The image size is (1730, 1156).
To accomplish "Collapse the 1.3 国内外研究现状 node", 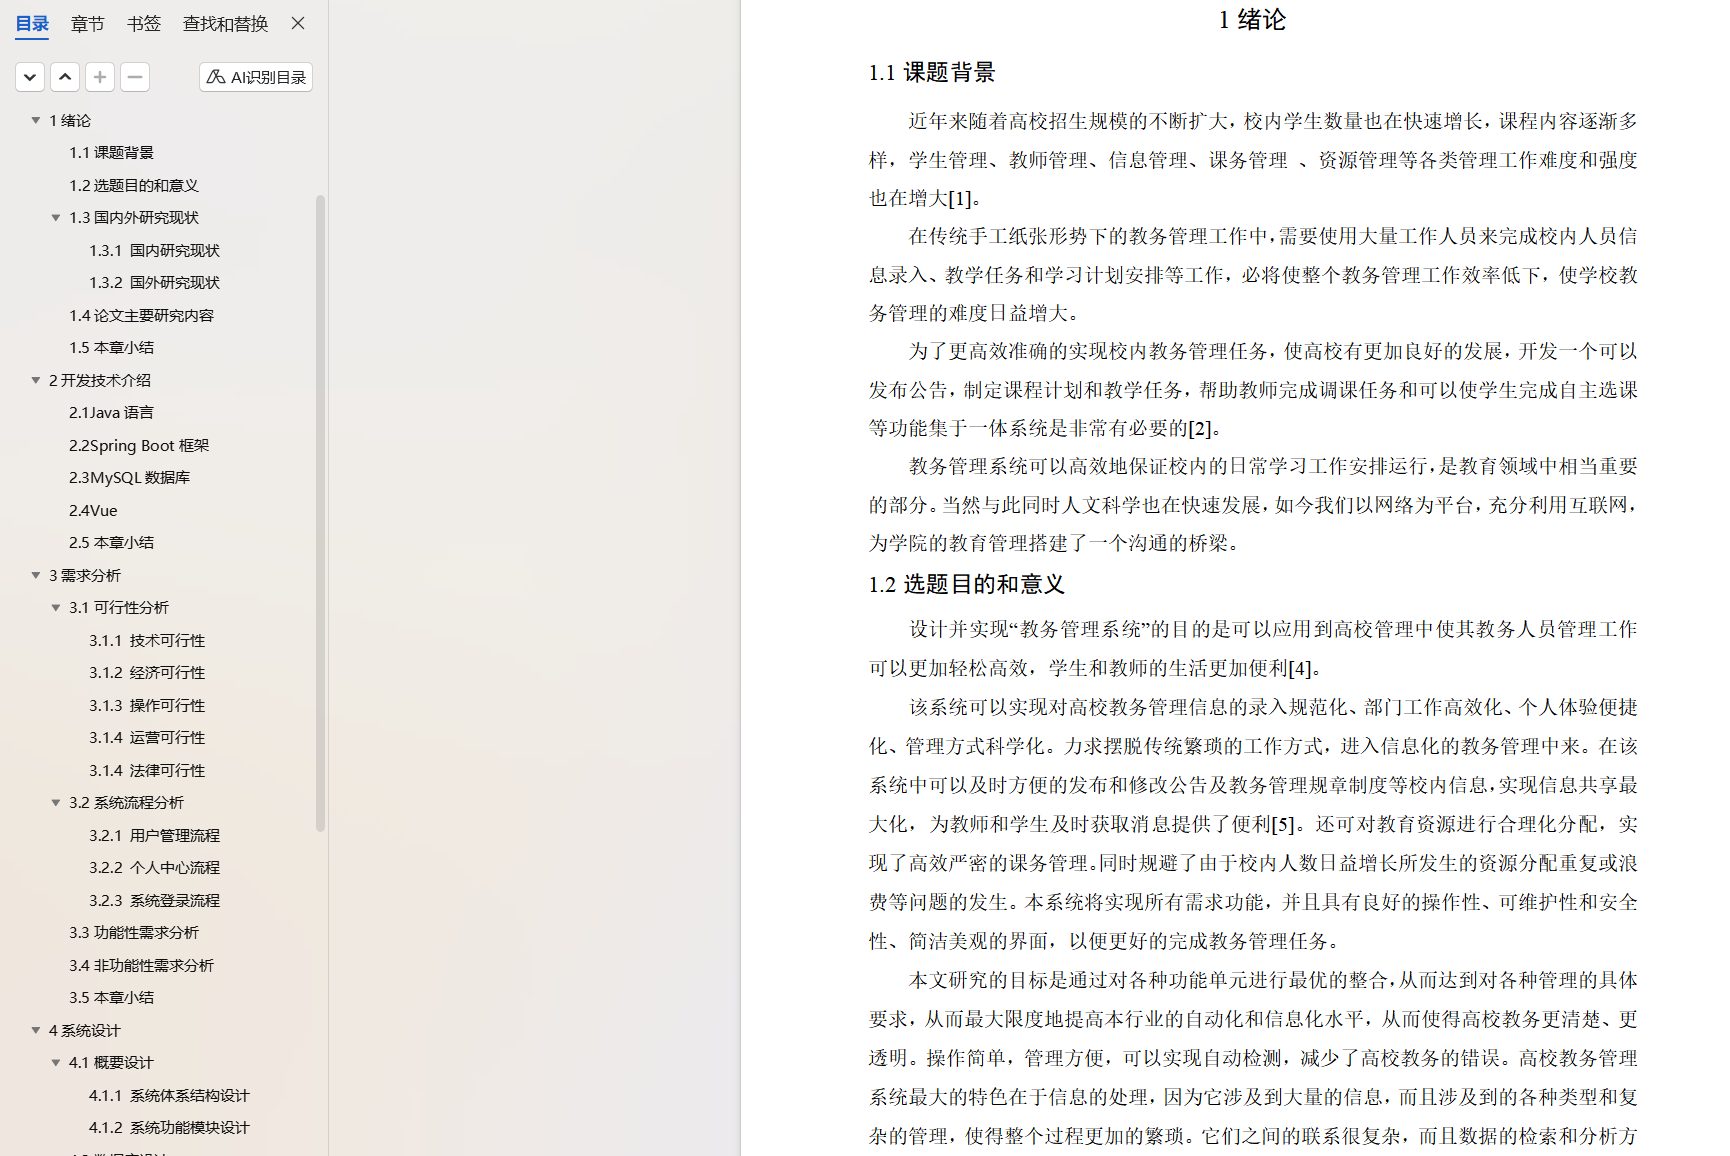I will pos(56,217).
